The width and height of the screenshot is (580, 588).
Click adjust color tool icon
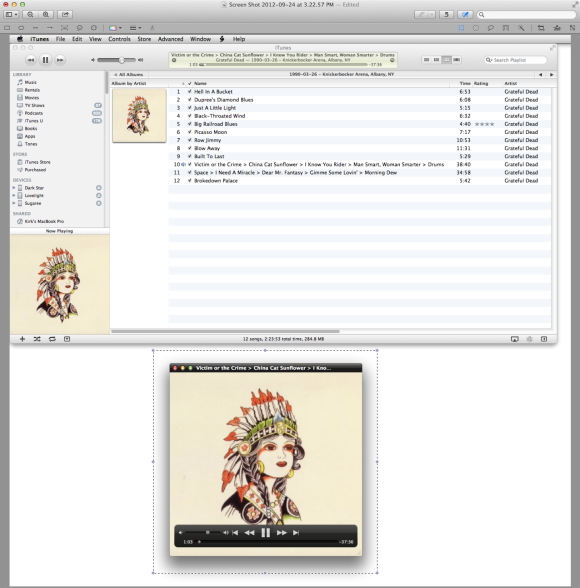tap(557, 28)
